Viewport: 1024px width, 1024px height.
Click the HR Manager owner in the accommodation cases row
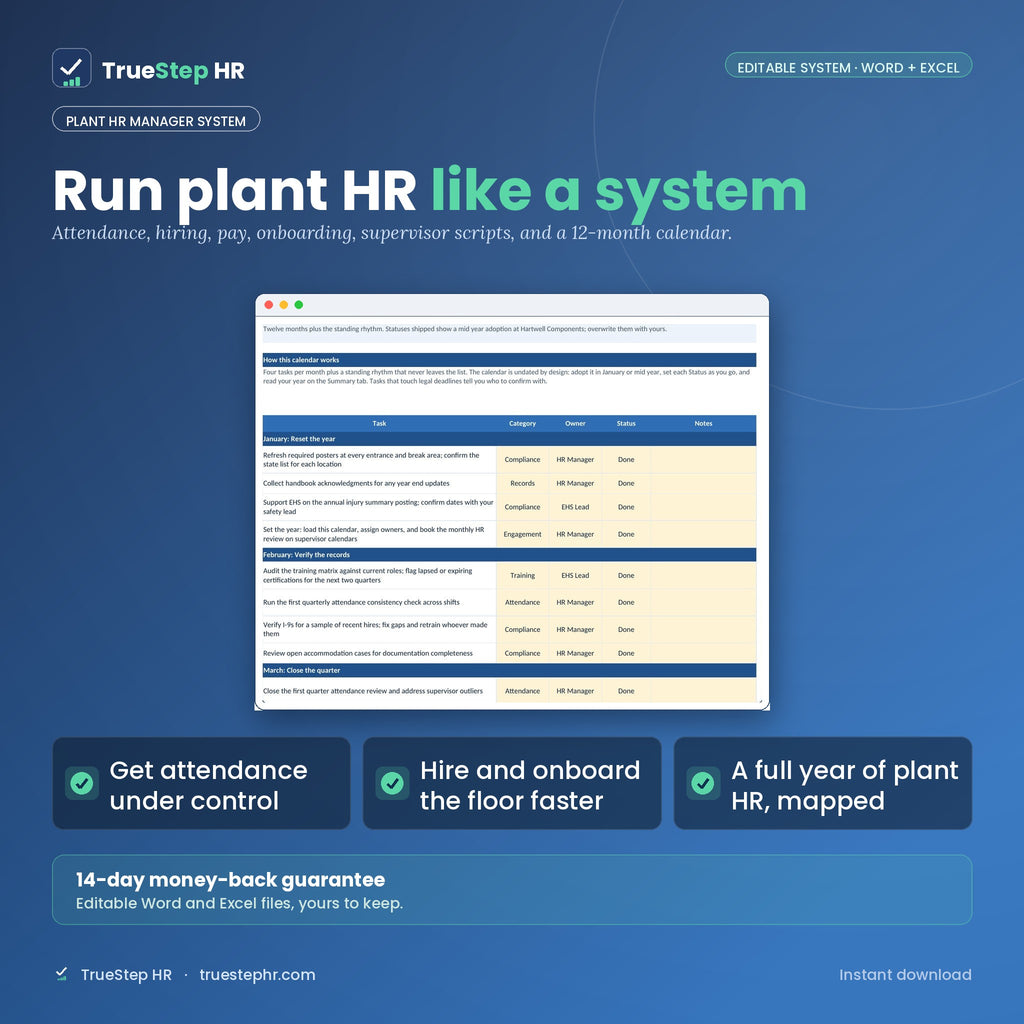(575, 653)
